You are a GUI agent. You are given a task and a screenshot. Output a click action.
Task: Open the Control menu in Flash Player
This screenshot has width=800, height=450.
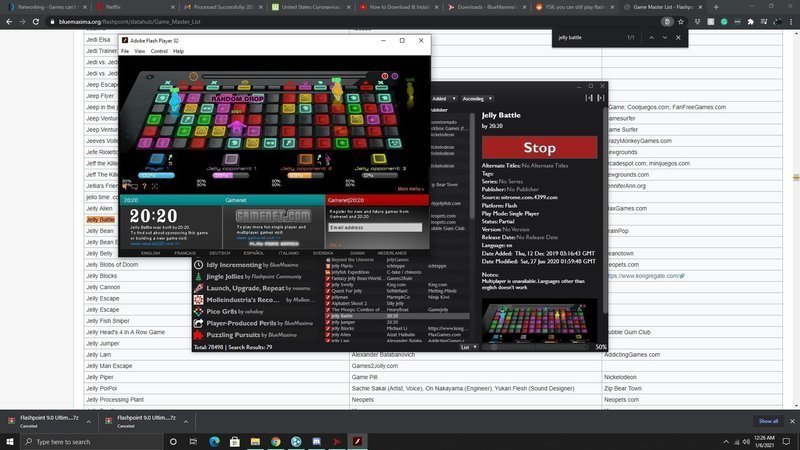(159, 51)
